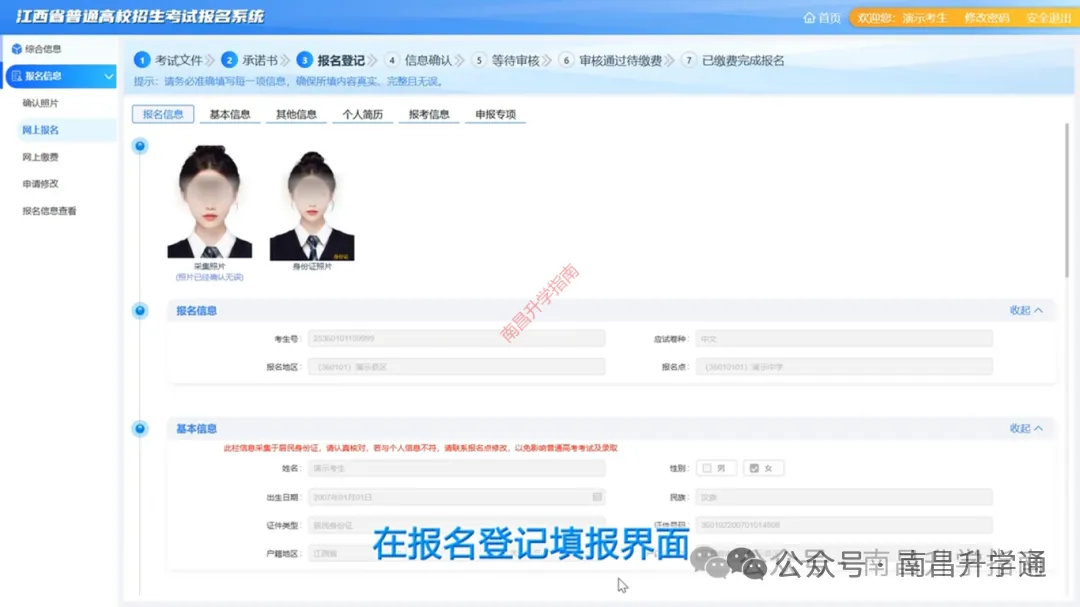Click step 3 circle 报名登记
The image size is (1080, 607).
pyautogui.click(x=304, y=60)
